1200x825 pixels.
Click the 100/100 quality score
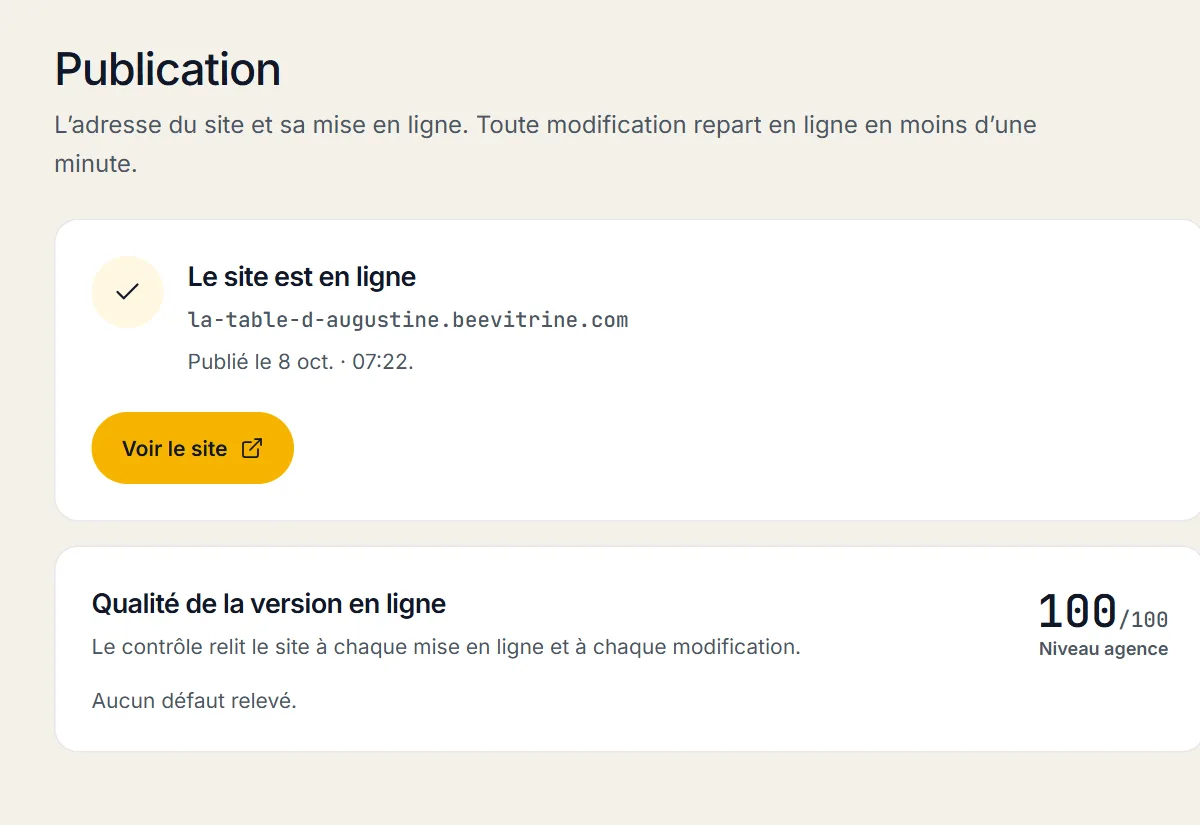1103,612
